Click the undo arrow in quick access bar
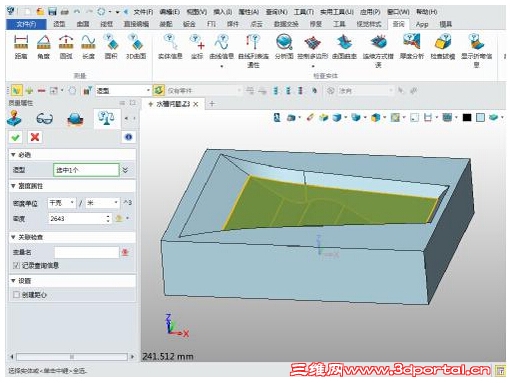The width and height of the screenshot is (510, 383). [77, 12]
